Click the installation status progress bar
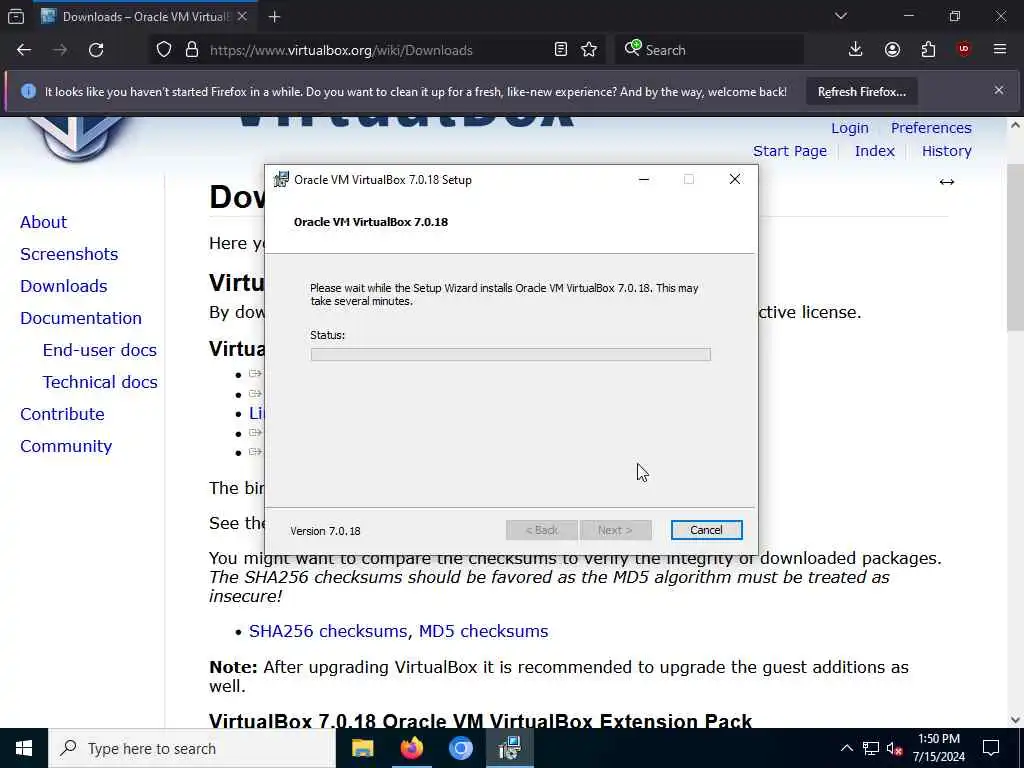1024x768 pixels. pyautogui.click(x=511, y=355)
